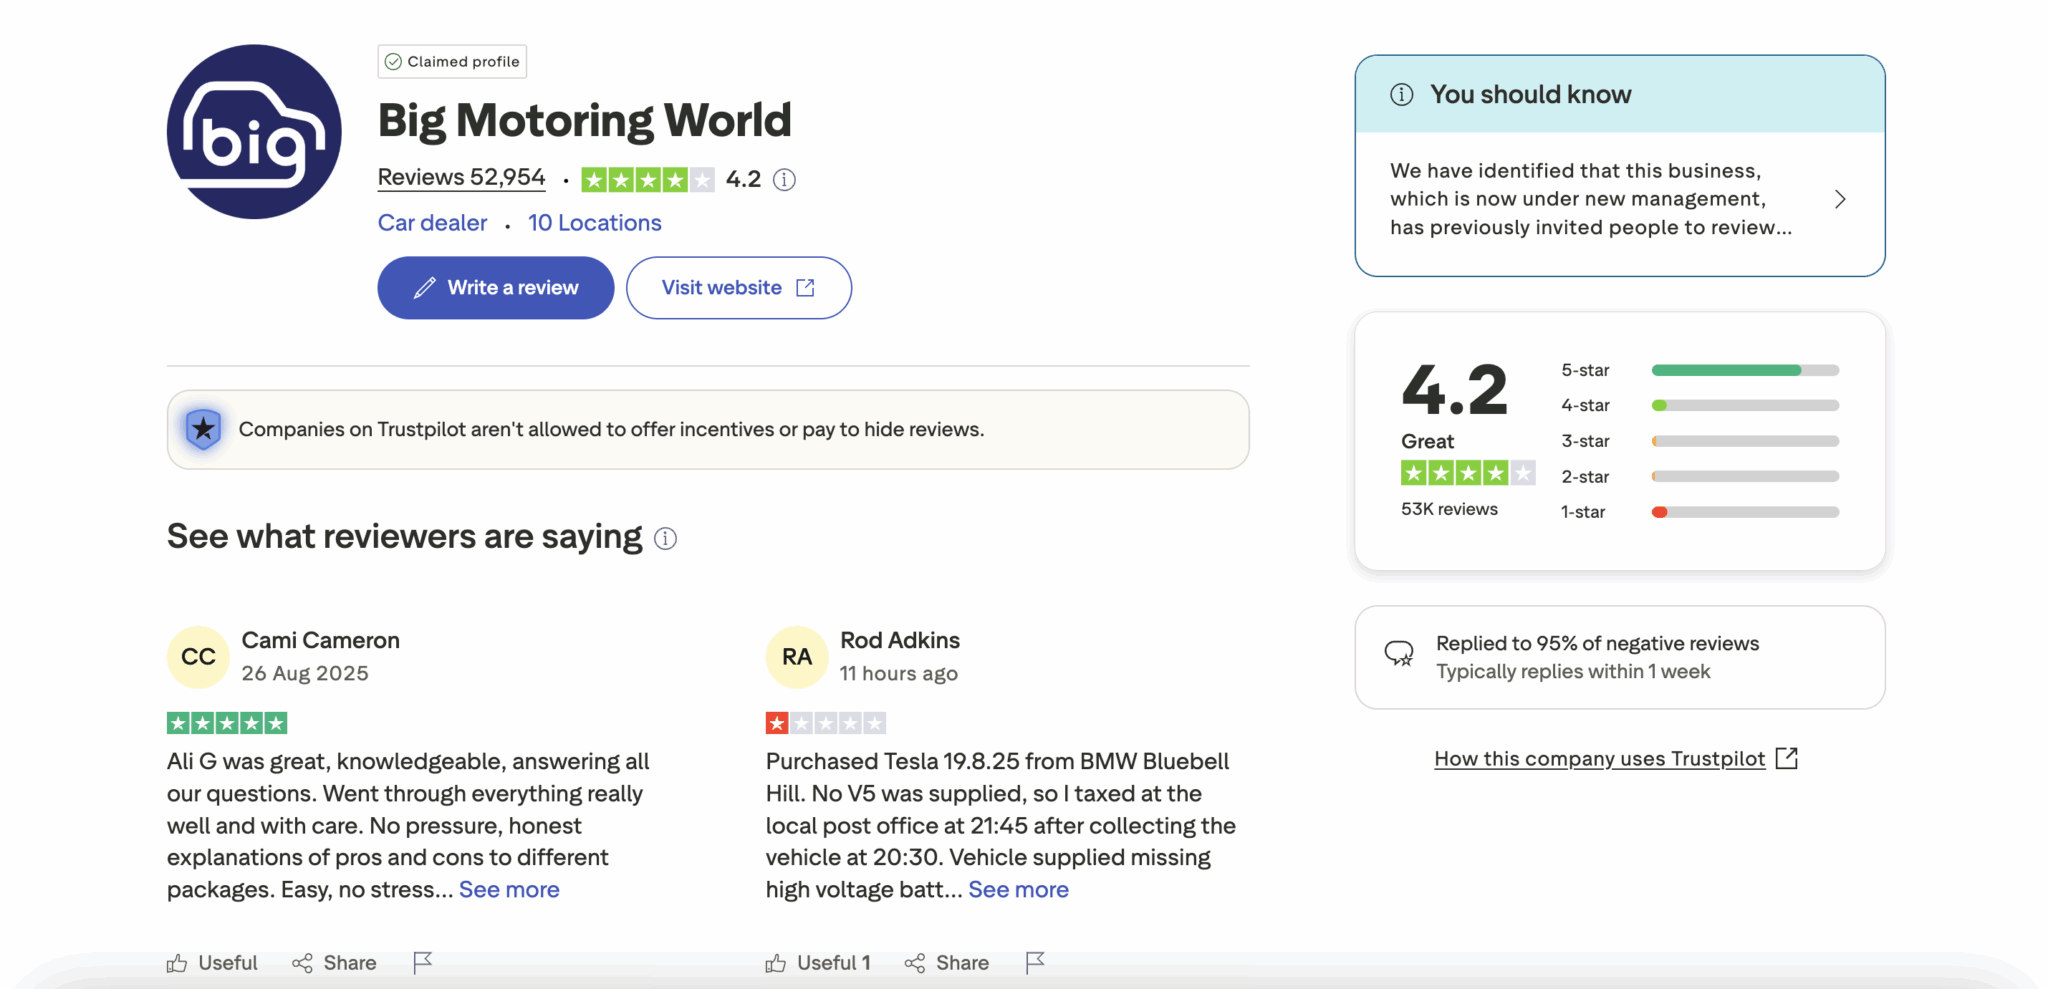The width and height of the screenshot is (2048, 989).
Task: Open the info icon next to 'See what reviewers are saying'
Action: [665, 539]
